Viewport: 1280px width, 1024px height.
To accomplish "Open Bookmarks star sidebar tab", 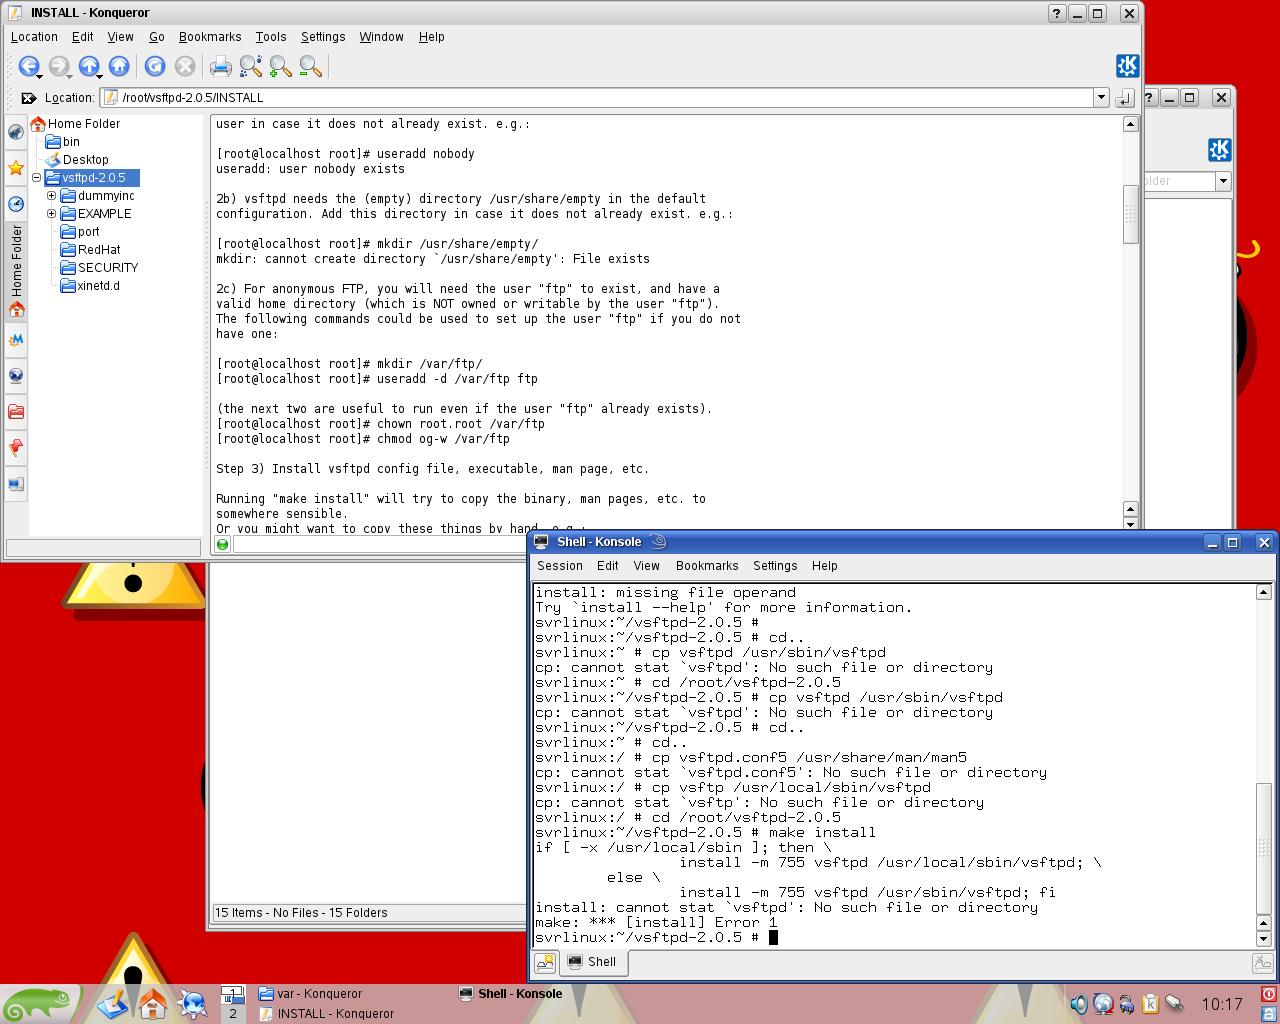I will coord(16,168).
